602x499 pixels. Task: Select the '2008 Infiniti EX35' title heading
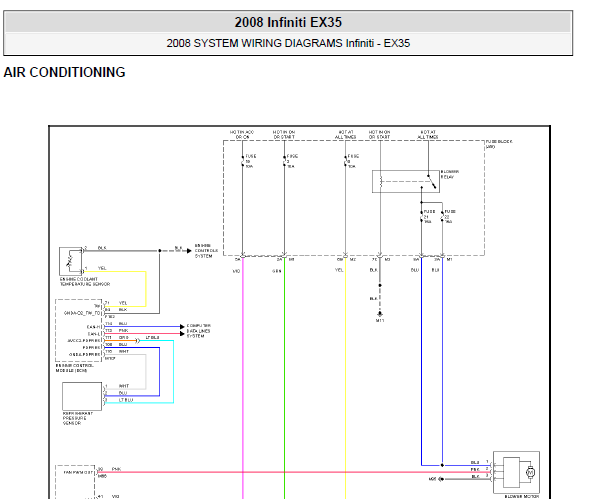point(288,22)
